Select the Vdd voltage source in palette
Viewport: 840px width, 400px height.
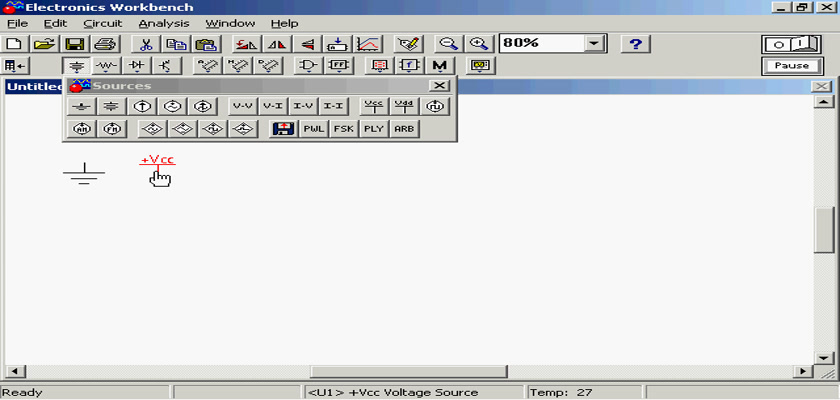tap(404, 107)
